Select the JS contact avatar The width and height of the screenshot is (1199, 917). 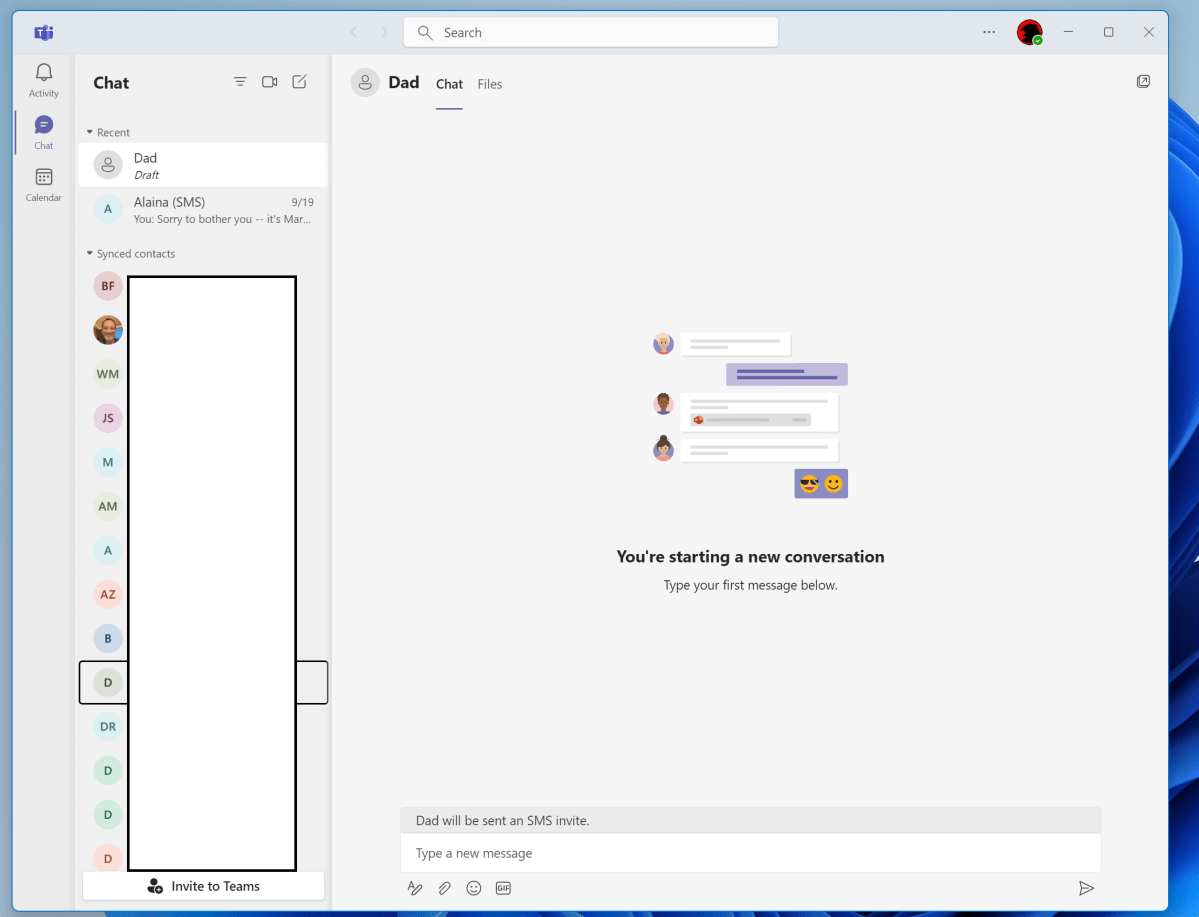(108, 418)
